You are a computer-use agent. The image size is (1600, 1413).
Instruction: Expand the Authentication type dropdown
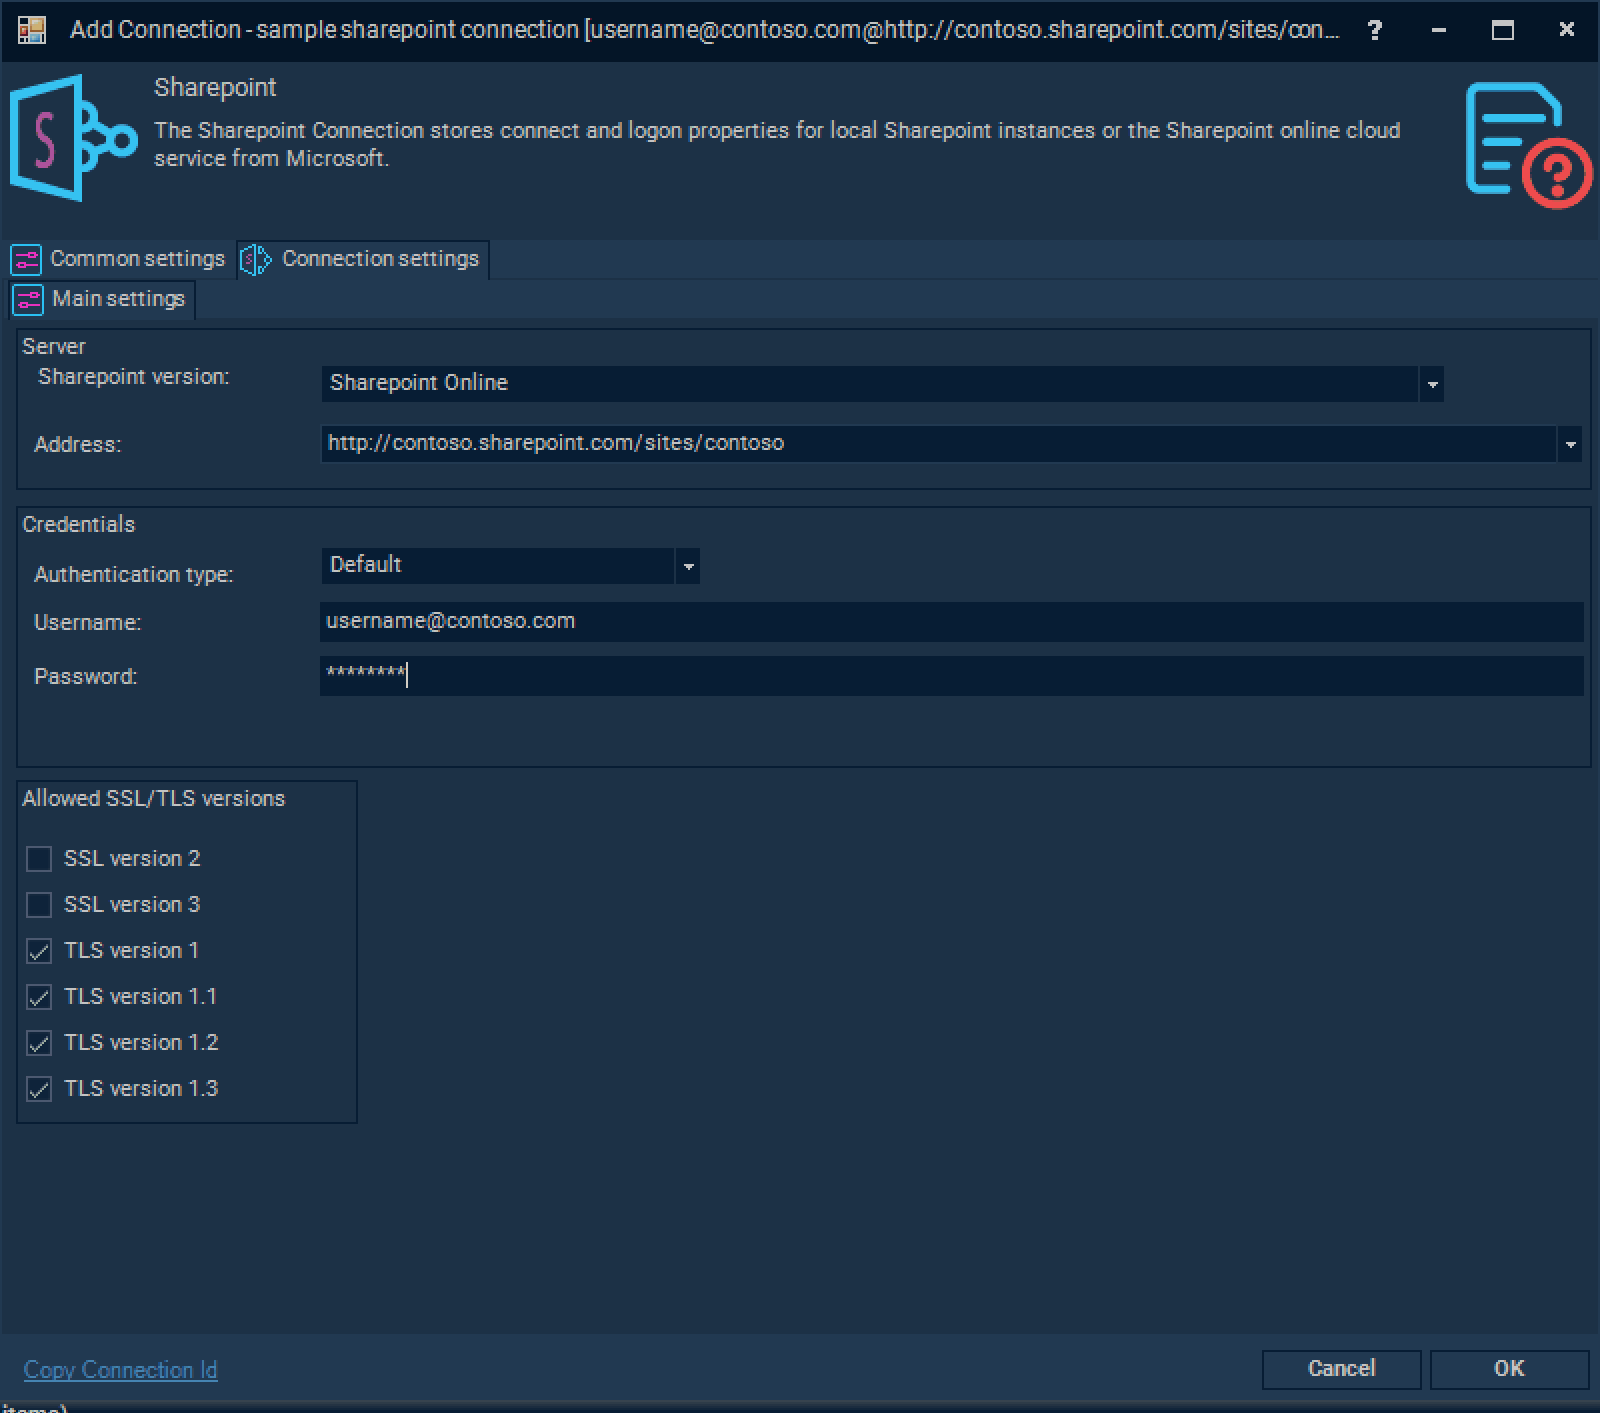[x=688, y=566]
